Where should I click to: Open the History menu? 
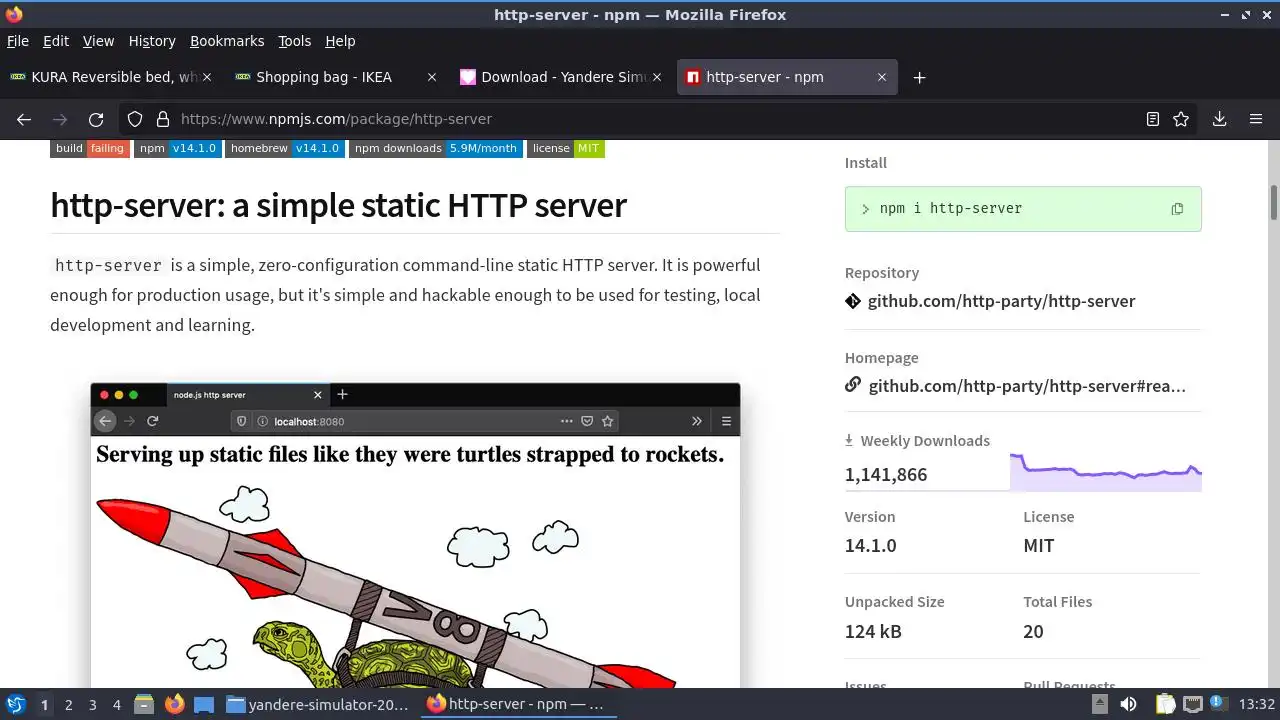coord(152,41)
